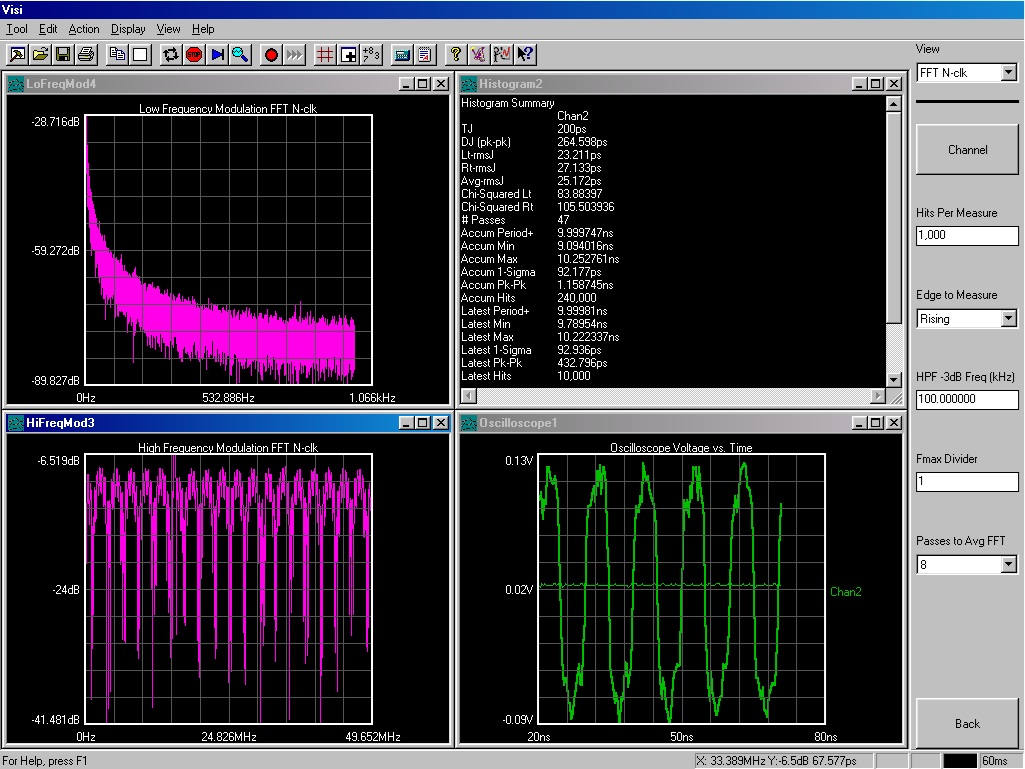The width and height of the screenshot is (1025, 769).
Task: Toggle the red grid lines icon
Action: point(324,54)
